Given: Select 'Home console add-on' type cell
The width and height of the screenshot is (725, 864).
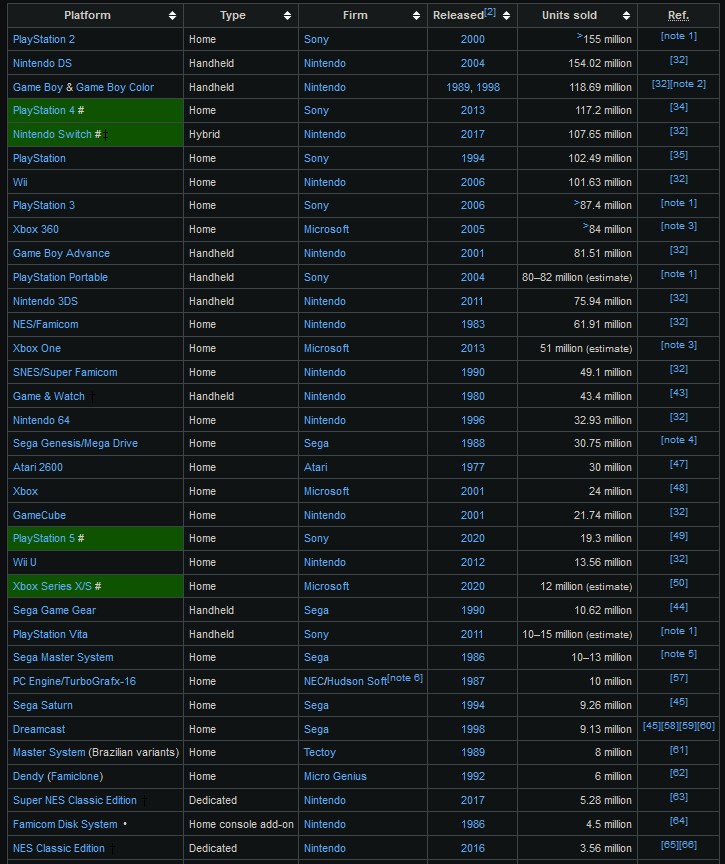Looking at the screenshot, I should point(241,824).
